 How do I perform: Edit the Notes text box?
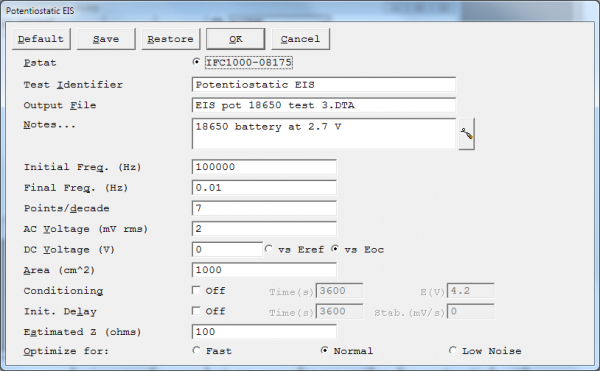(x=324, y=133)
